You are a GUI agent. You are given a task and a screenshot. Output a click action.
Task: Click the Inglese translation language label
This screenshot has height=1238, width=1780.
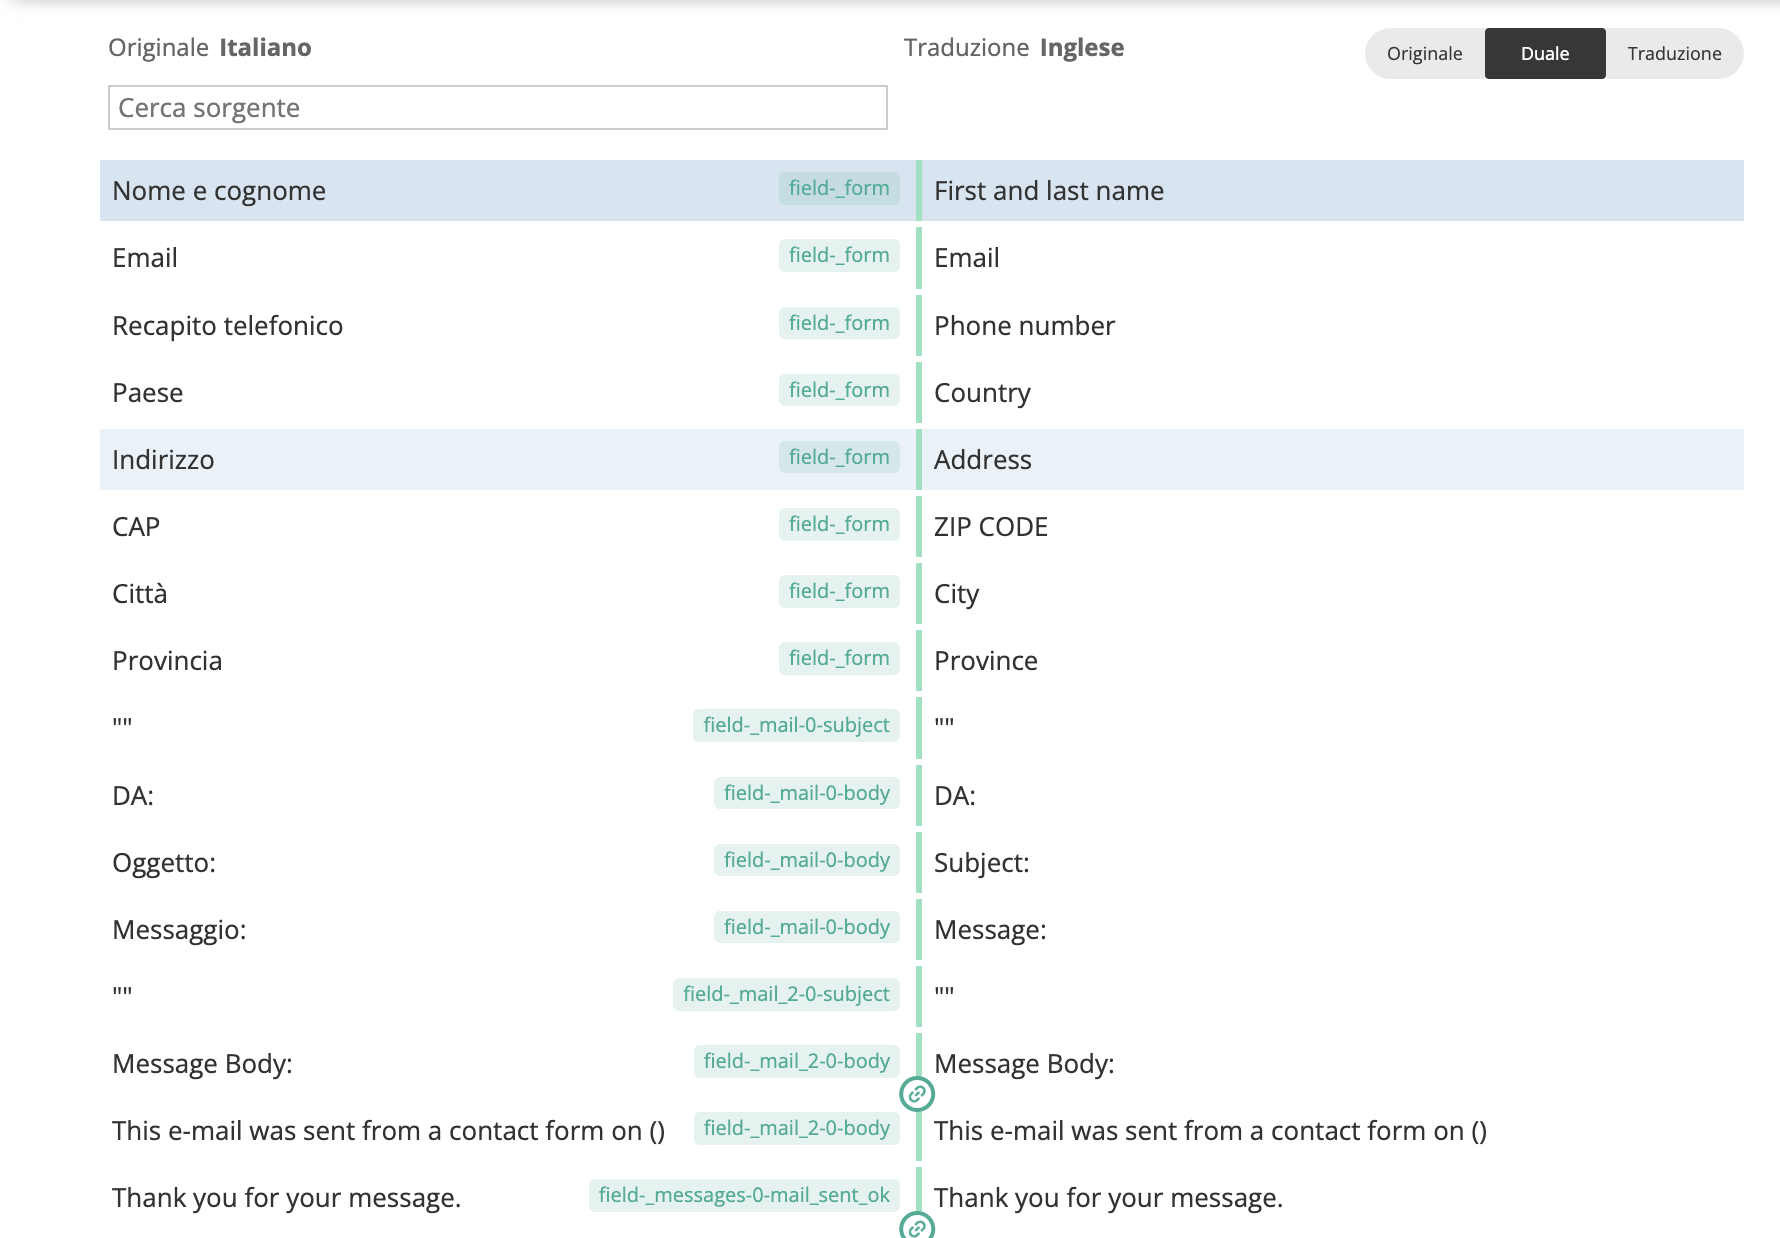tap(1082, 47)
